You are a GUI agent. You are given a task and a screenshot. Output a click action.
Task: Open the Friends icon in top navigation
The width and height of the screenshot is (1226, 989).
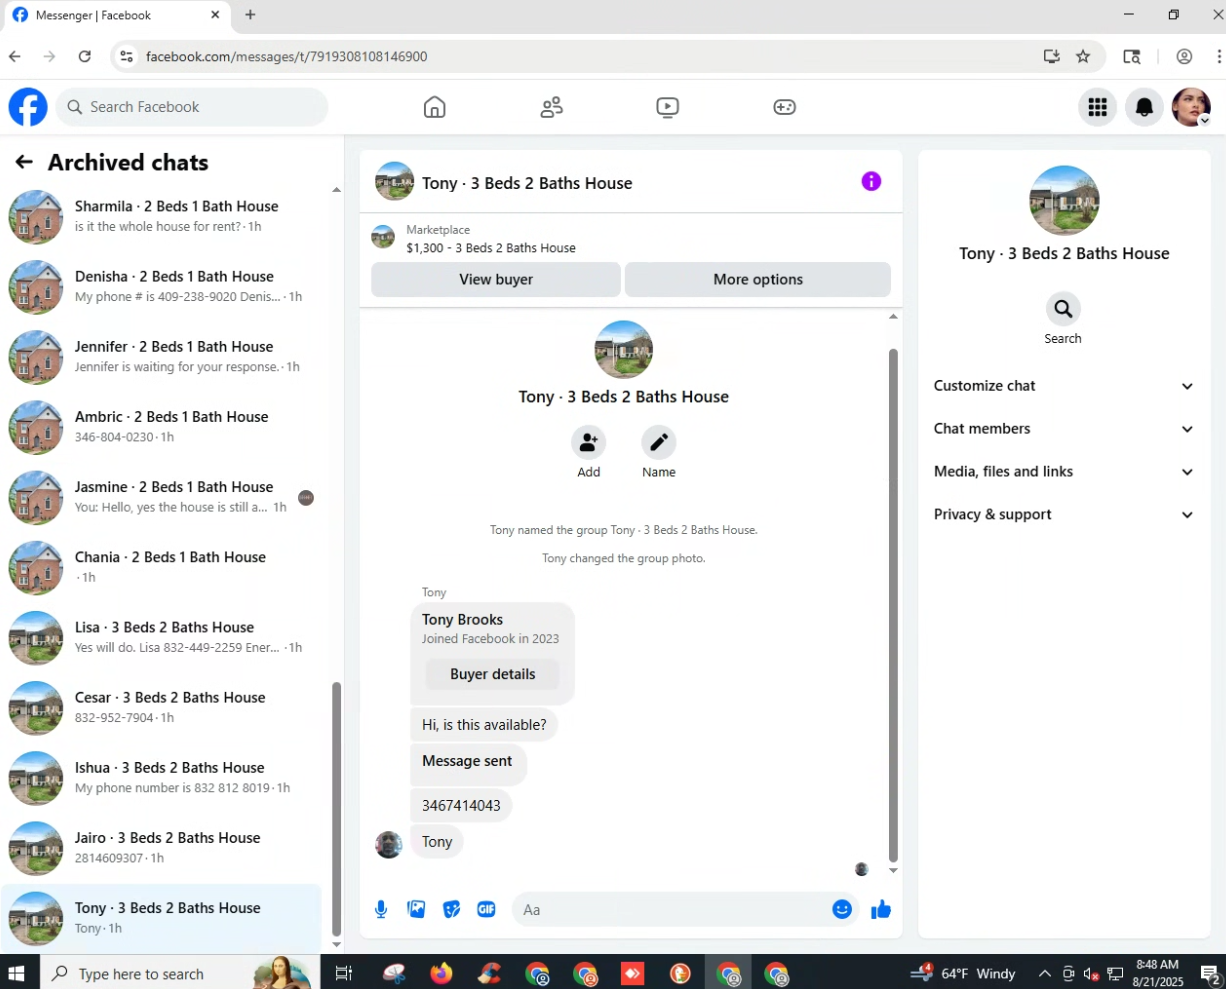[x=551, y=107]
